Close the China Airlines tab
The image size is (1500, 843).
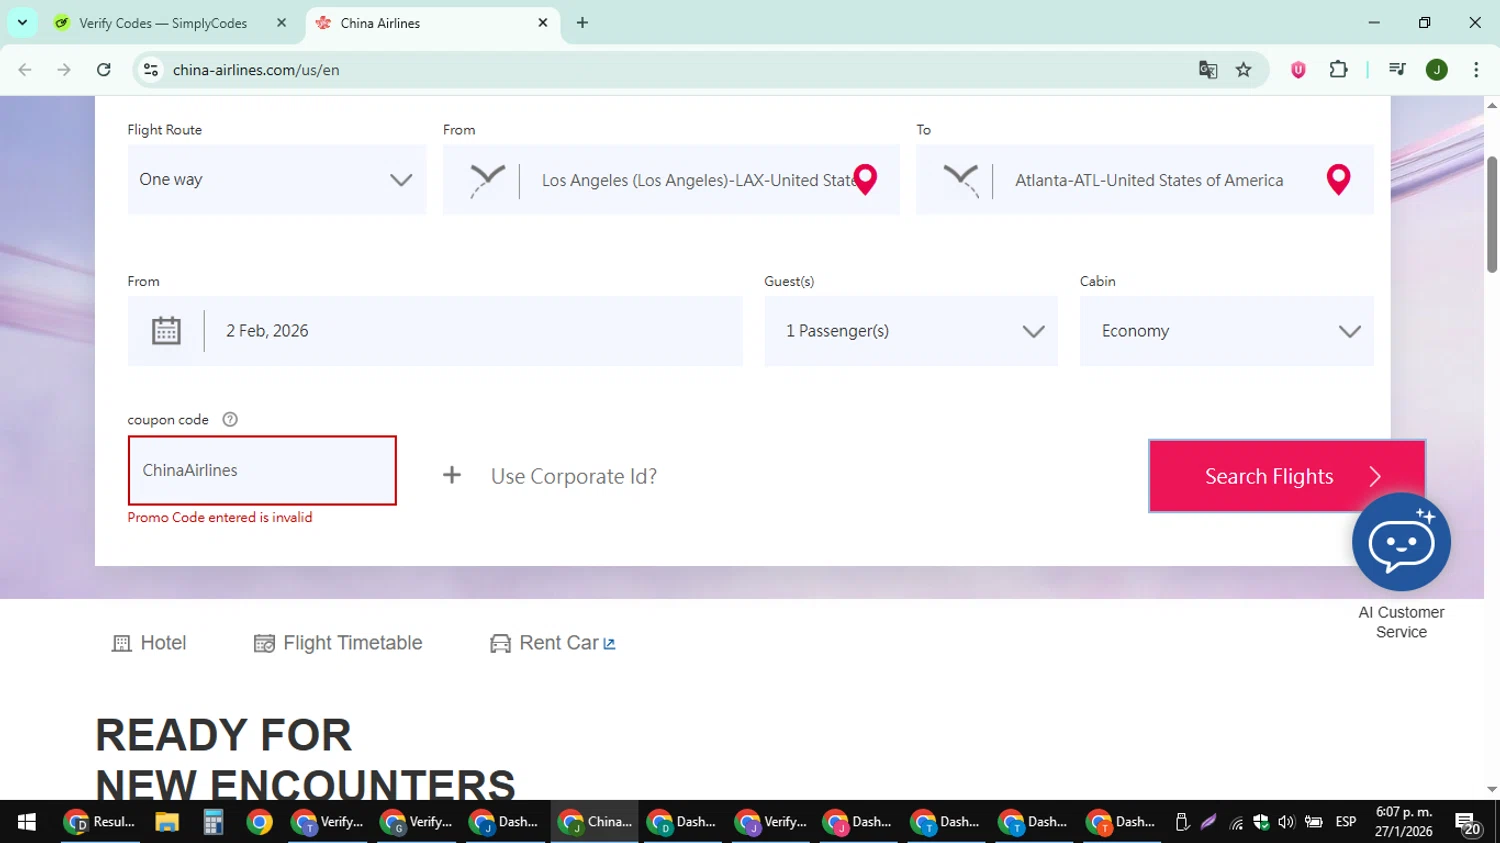tap(543, 23)
